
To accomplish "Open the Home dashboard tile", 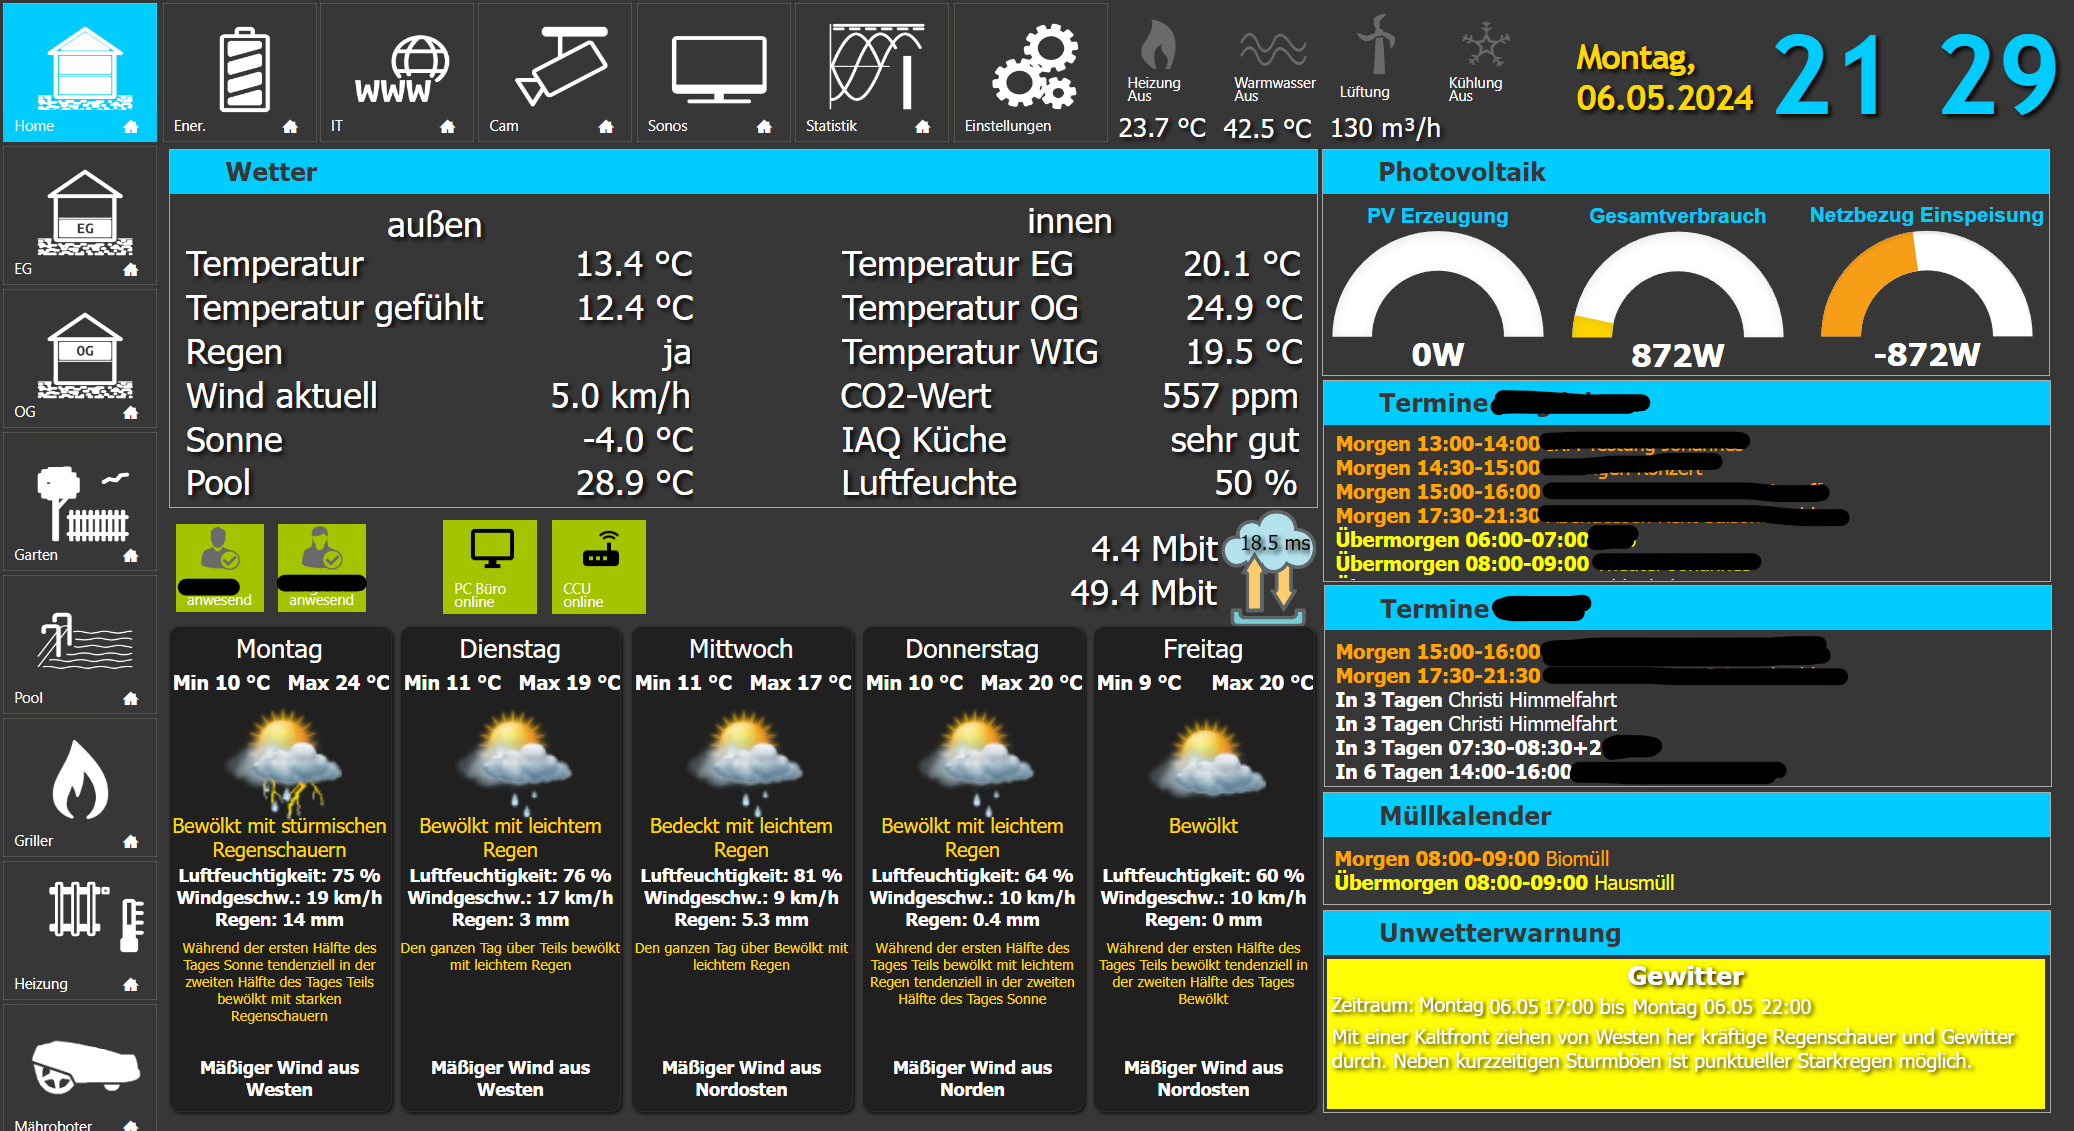I will pos(80,72).
